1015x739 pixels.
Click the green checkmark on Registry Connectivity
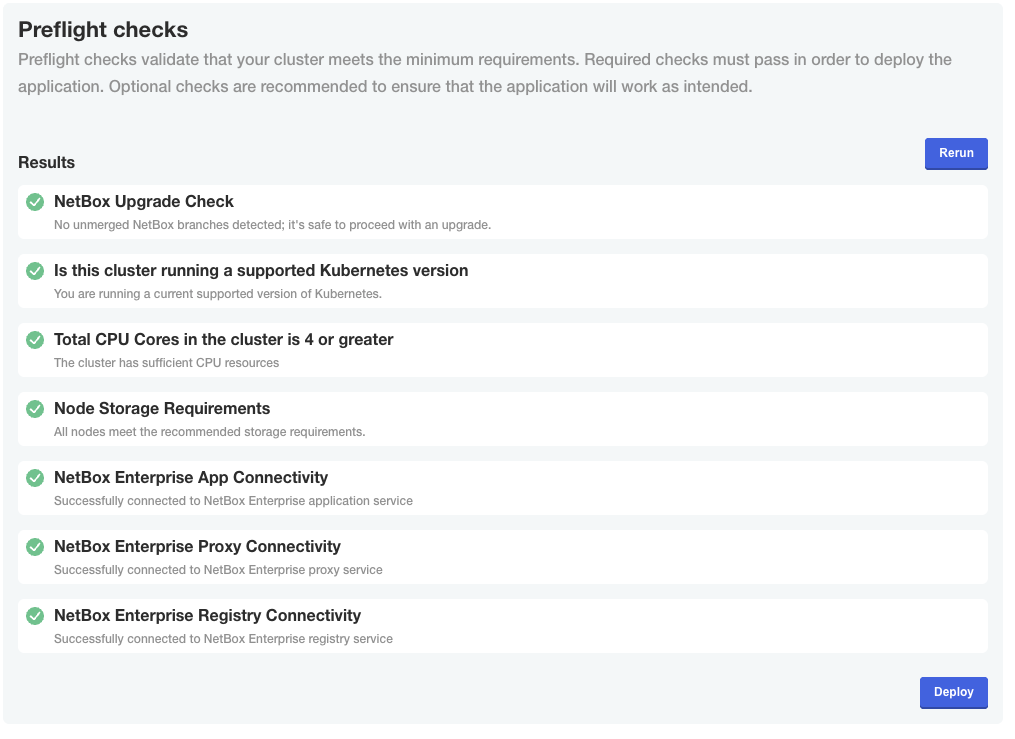click(36, 616)
